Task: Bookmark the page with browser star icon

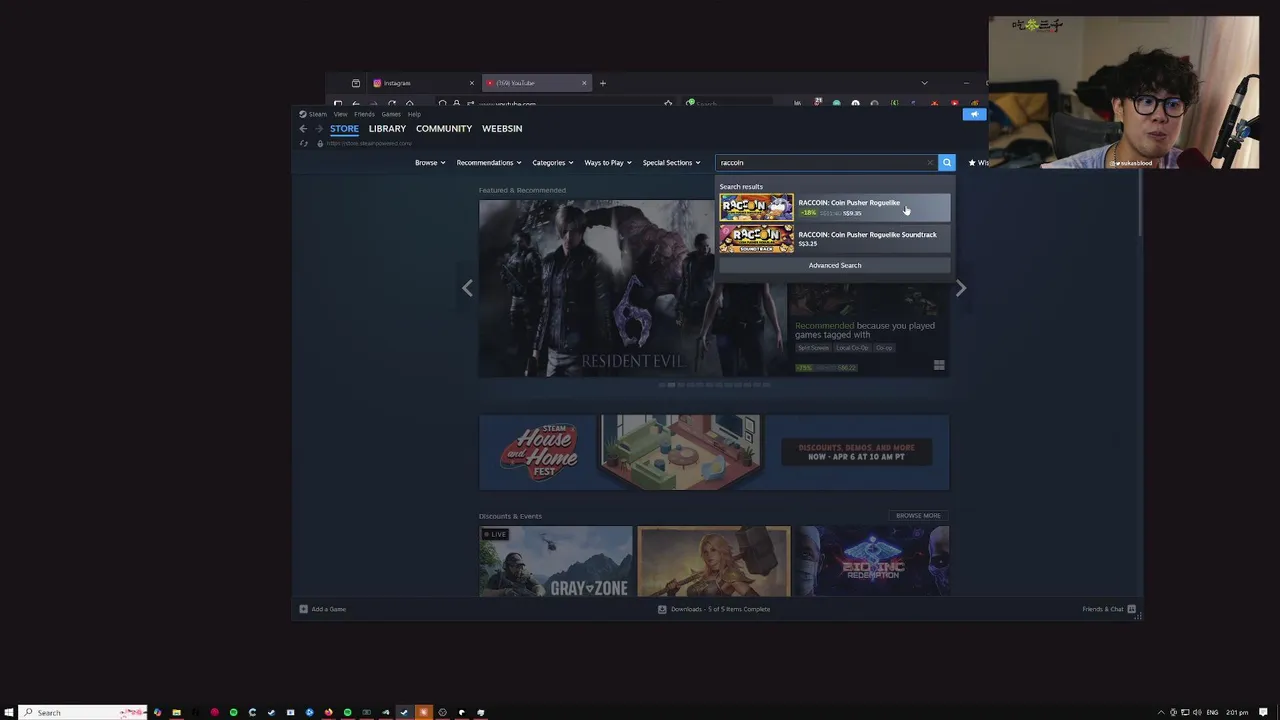Action: [x=668, y=103]
